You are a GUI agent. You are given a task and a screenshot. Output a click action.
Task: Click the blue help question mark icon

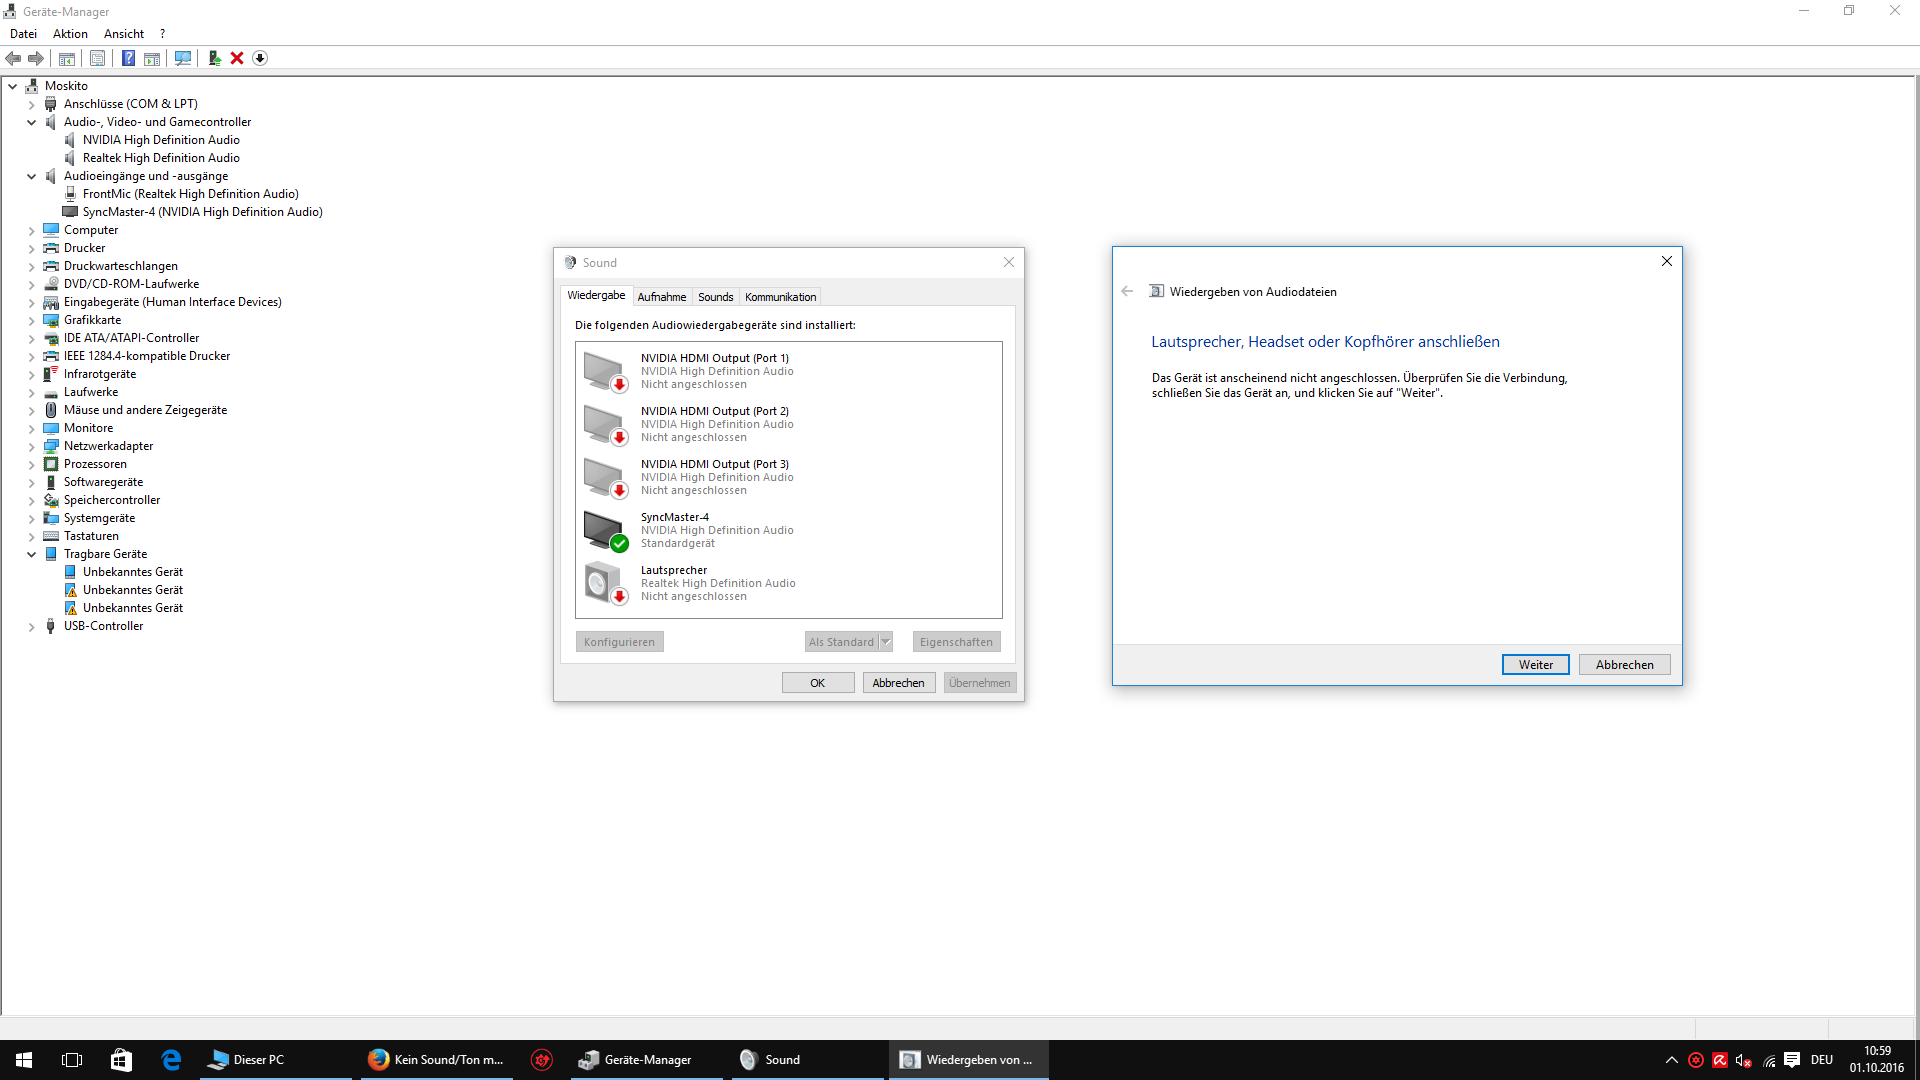point(128,58)
